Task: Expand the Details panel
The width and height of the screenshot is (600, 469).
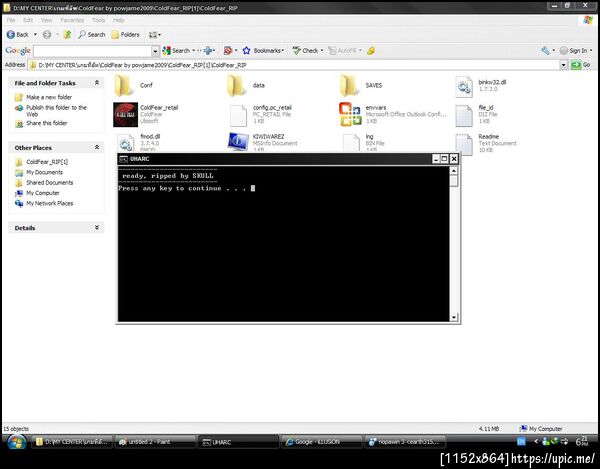Action: click(x=97, y=228)
